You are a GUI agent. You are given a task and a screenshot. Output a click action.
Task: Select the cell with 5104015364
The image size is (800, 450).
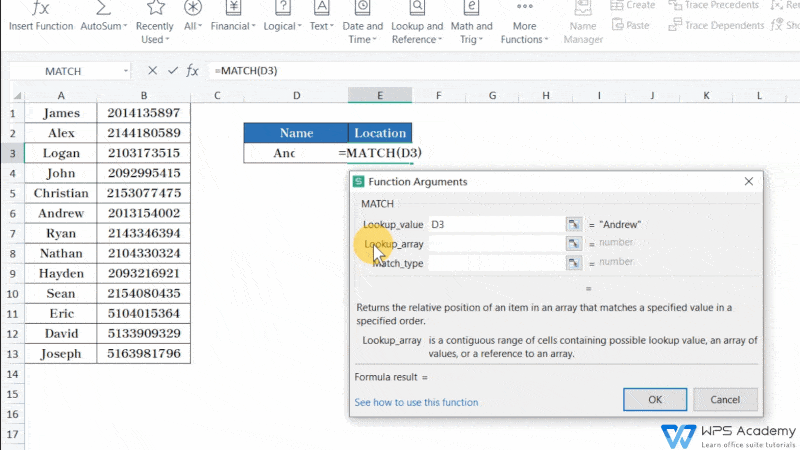144,313
